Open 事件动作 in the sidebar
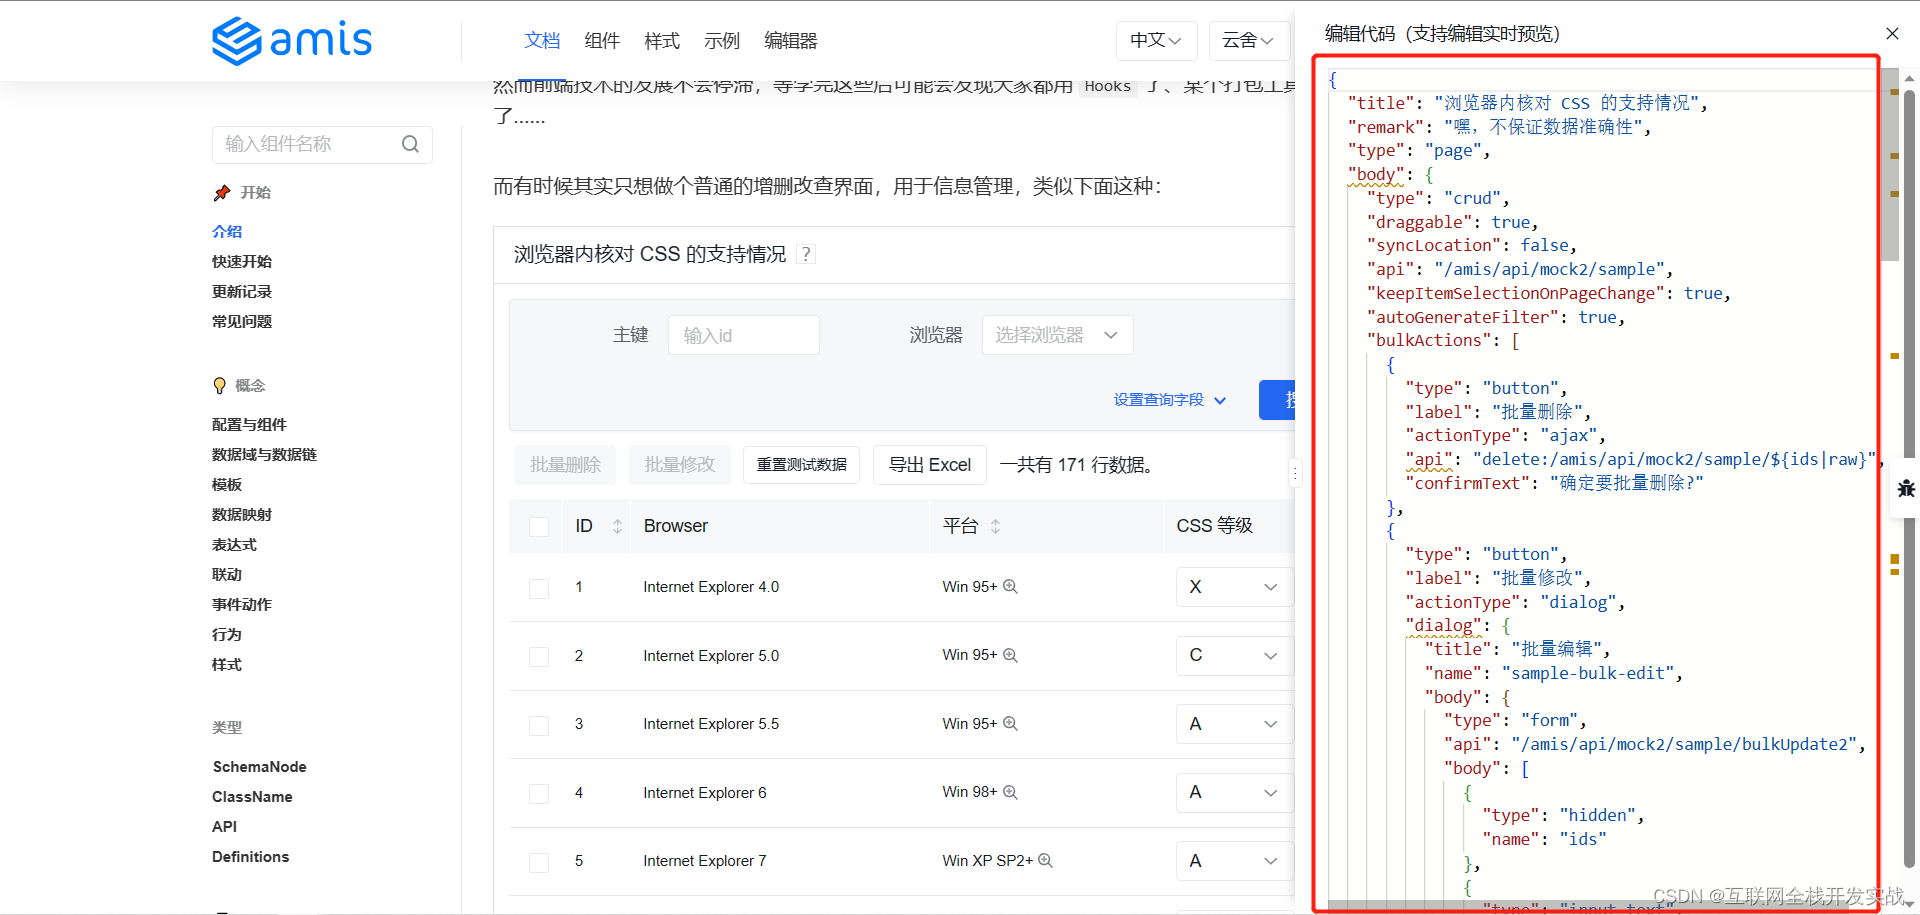 pyautogui.click(x=242, y=604)
